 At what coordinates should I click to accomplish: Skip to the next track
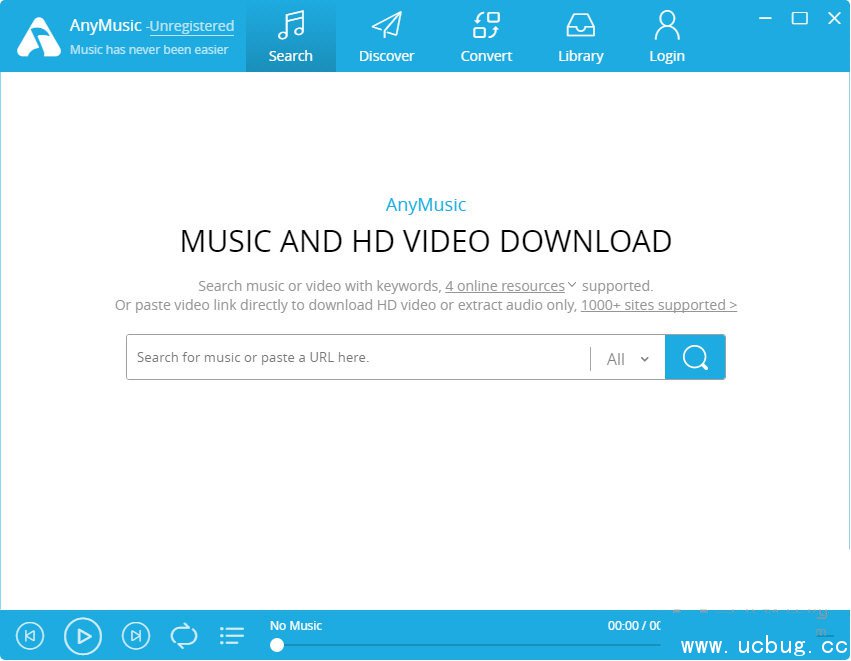coord(136,635)
